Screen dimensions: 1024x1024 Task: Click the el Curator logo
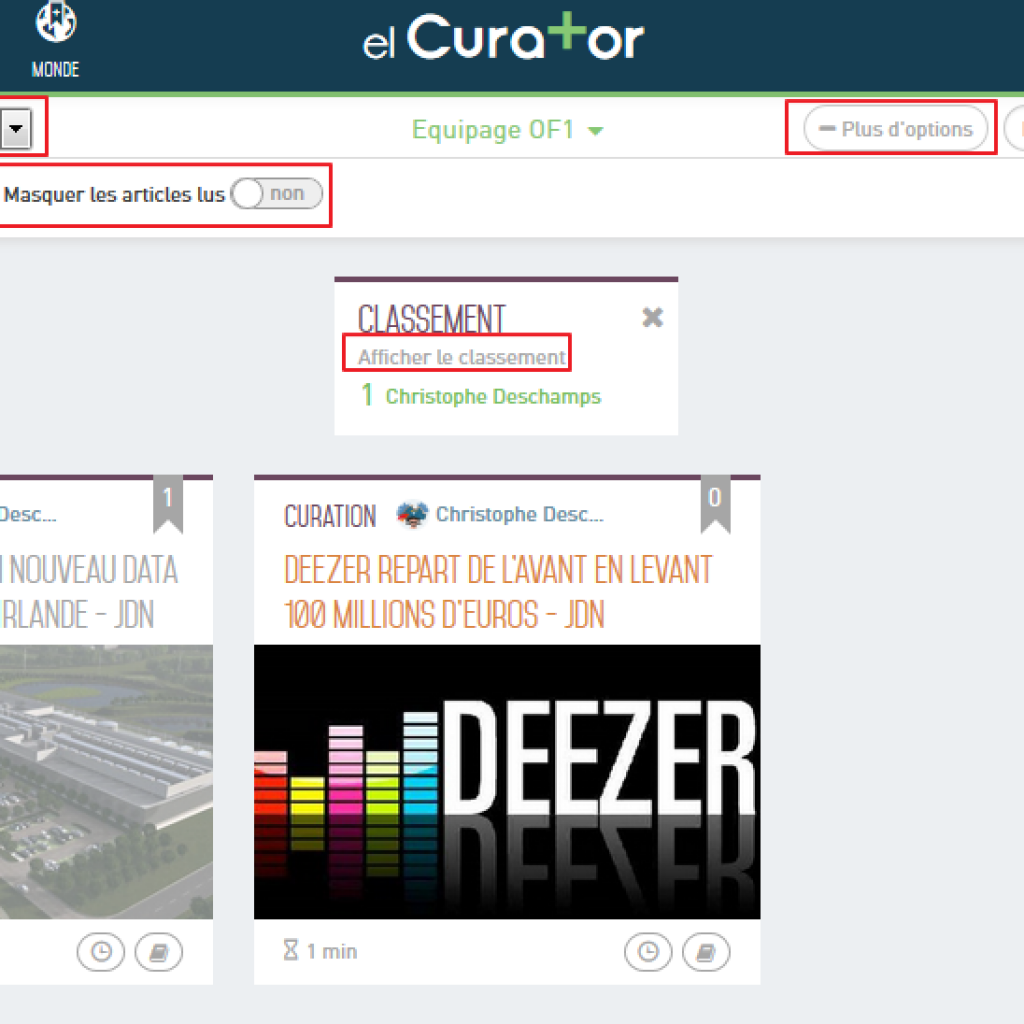click(x=504, y=37)
